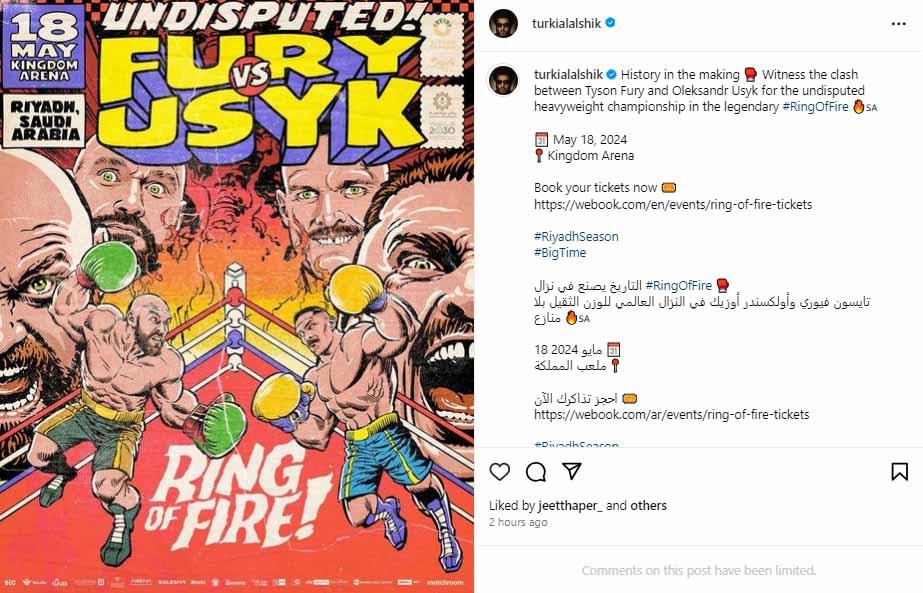
Task: Click the Fury vs Usyk poster image
Action: [237, 296]
